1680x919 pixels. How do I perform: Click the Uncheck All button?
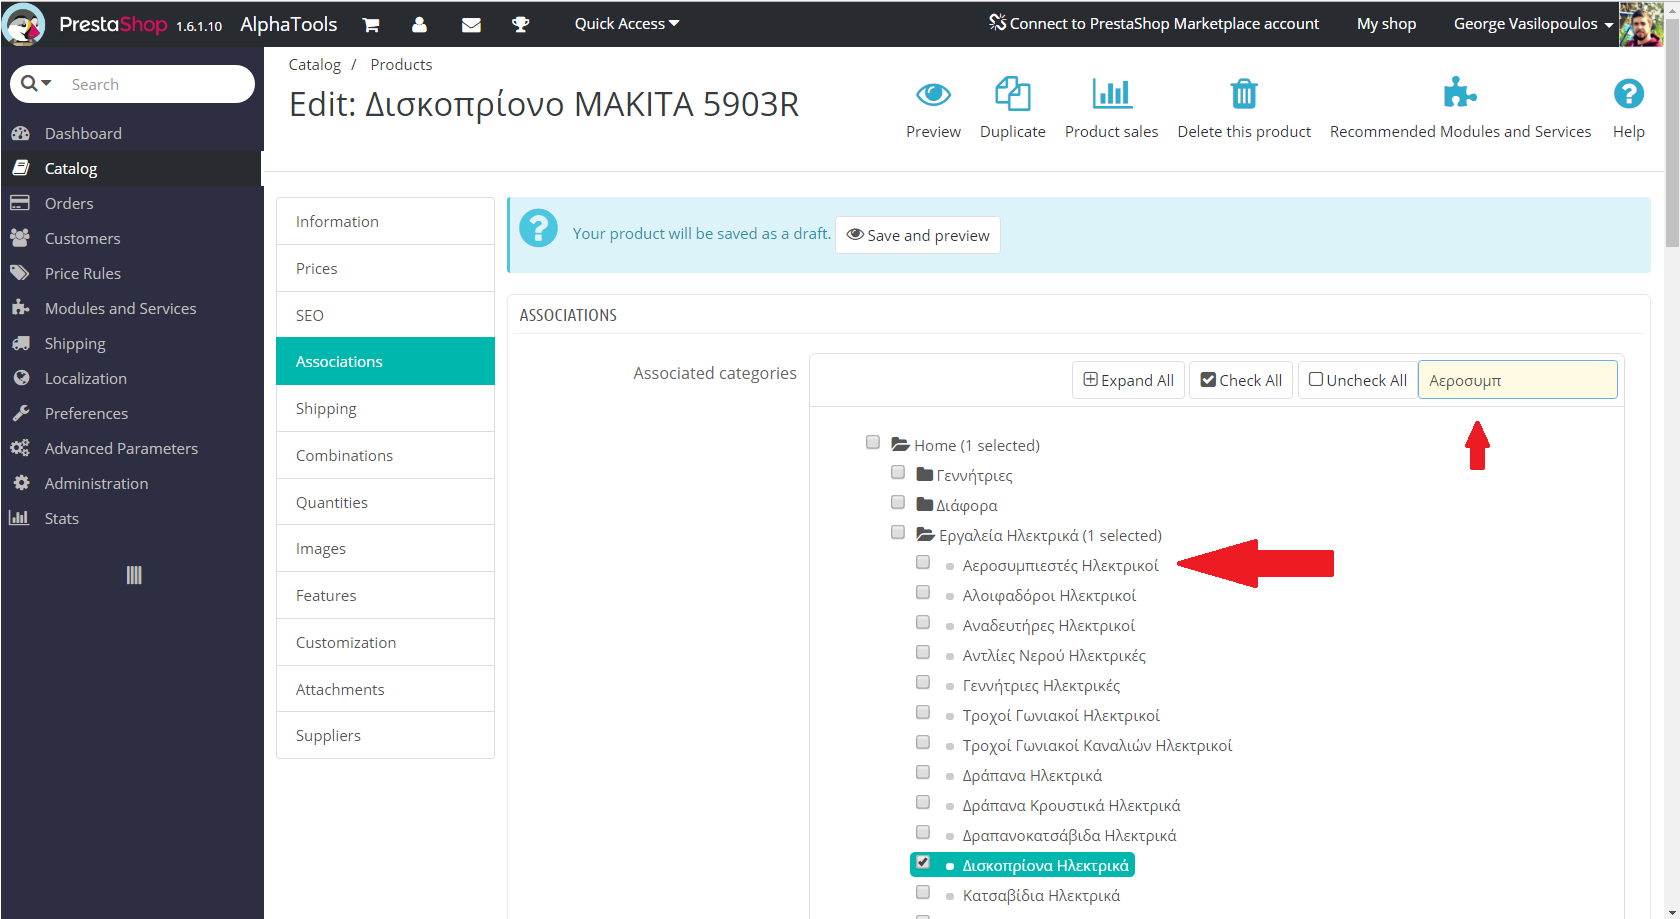[x=1358, y=380]
